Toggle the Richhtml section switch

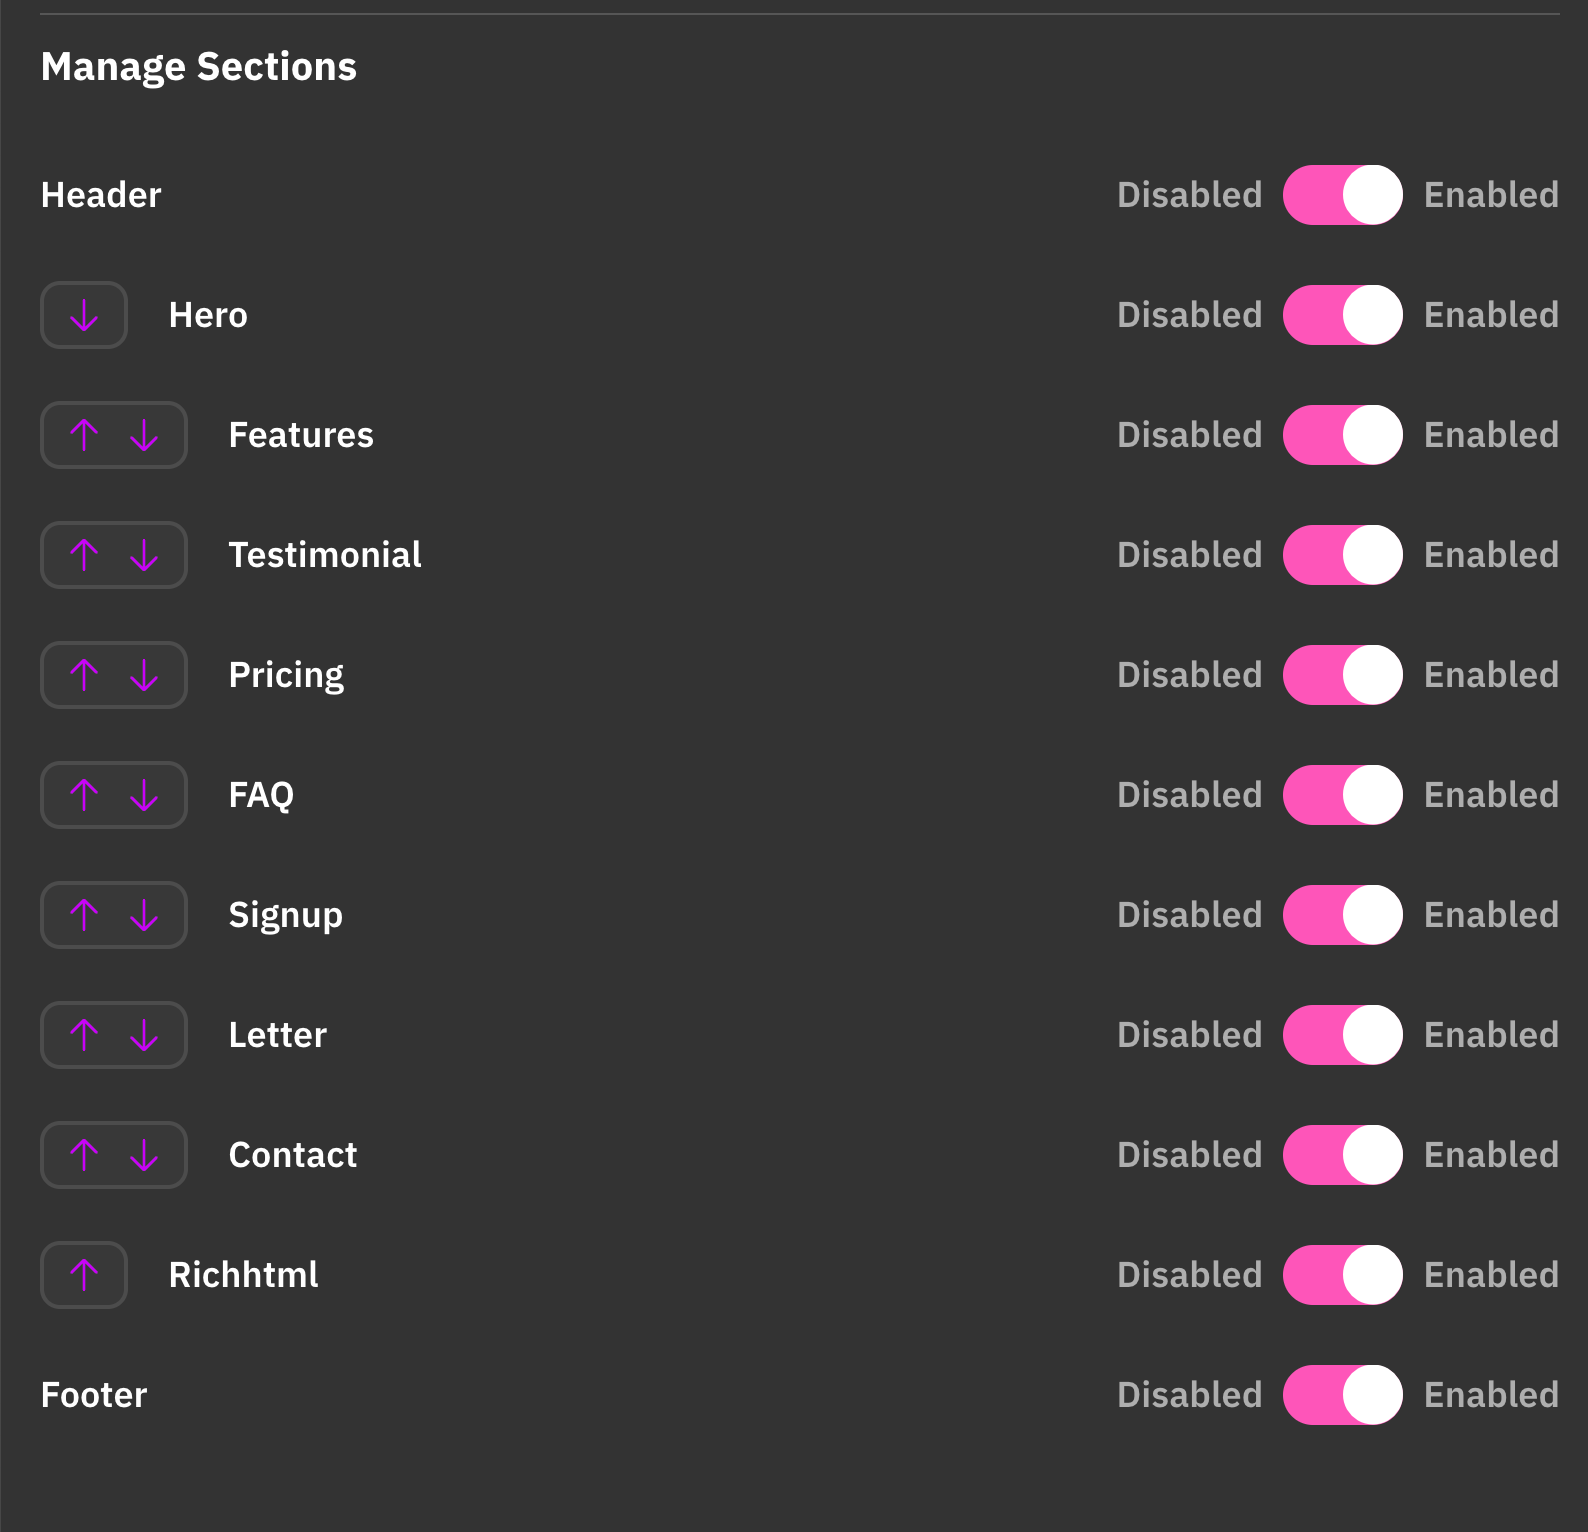click(x=1342, y=1275)
